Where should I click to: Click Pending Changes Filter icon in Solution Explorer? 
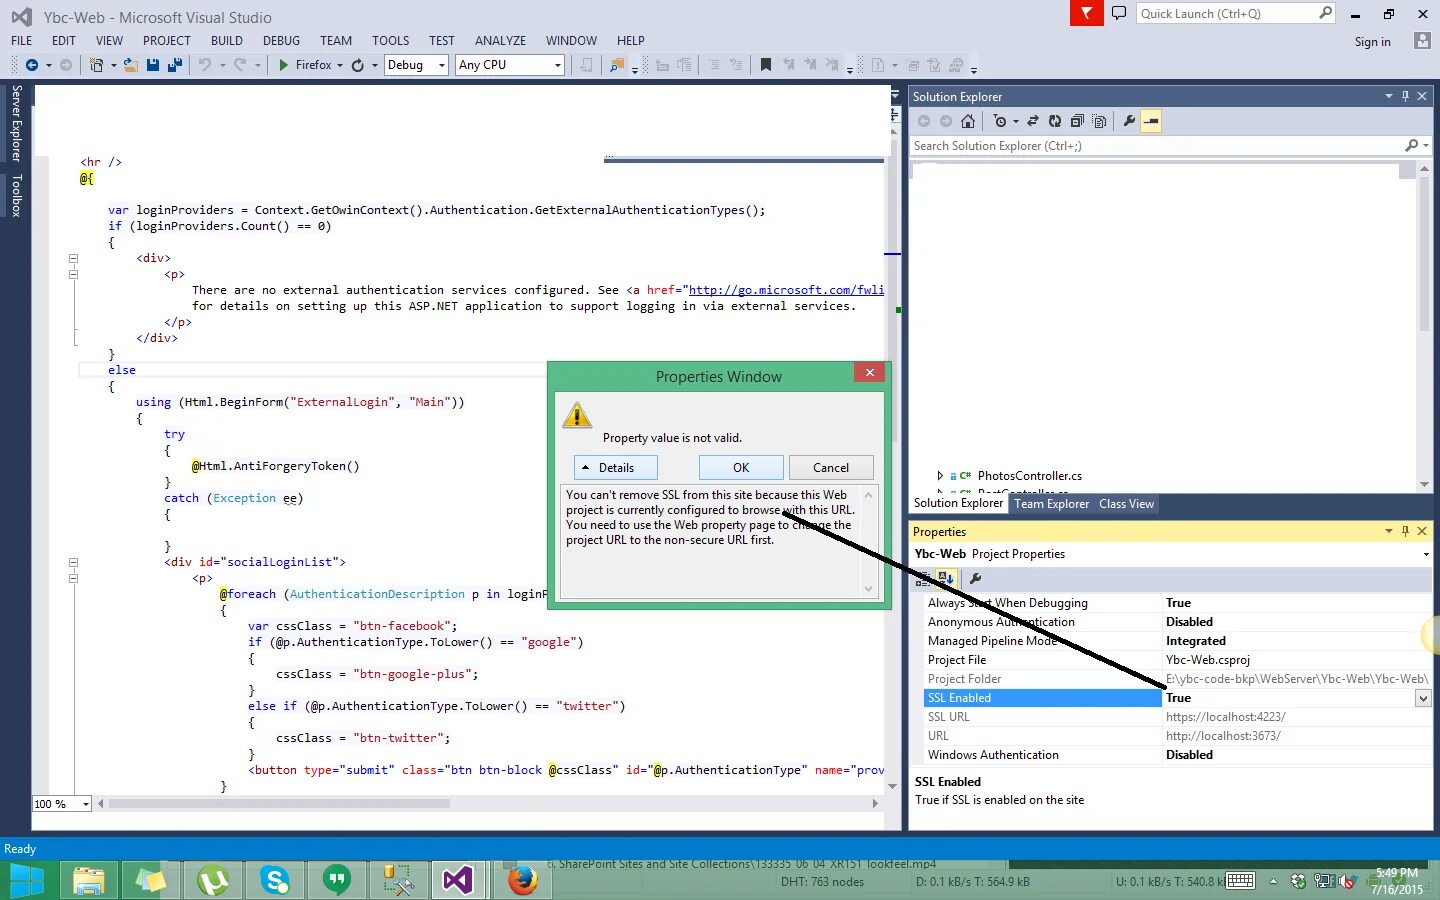pyautogui.click(x=999, y=121)
